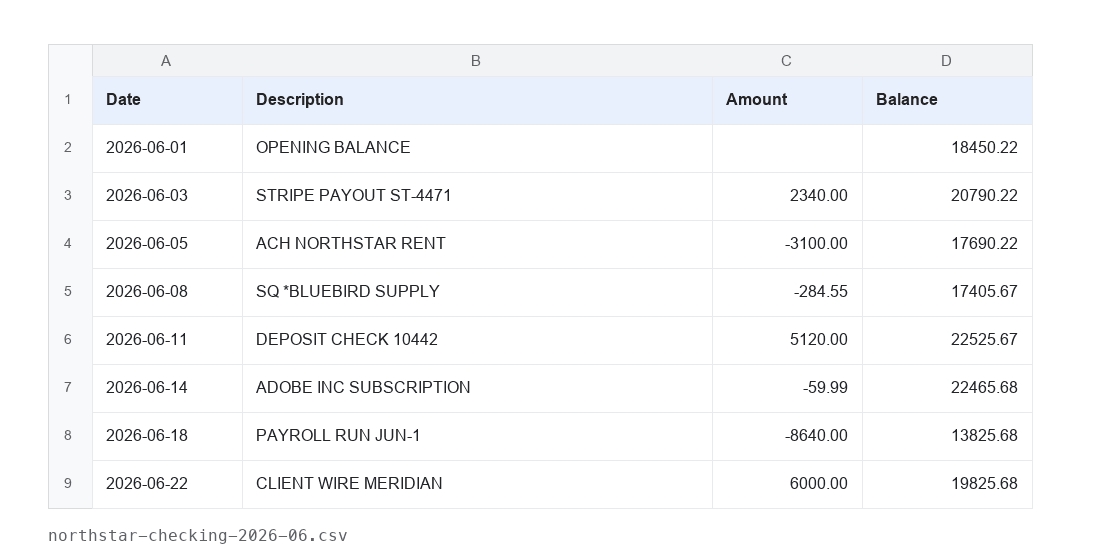Select row 3 header number
The height and width of the screenshot is (560, 1120).
click(70, 196)
